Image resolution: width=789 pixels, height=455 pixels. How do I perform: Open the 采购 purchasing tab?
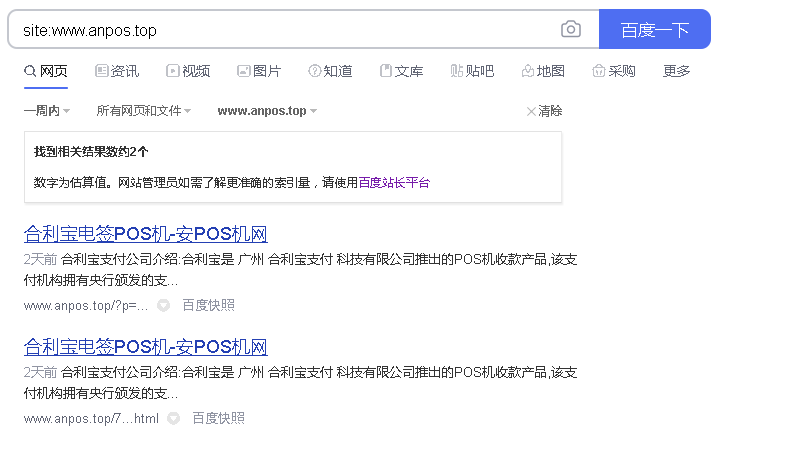[x=614, y=71]
